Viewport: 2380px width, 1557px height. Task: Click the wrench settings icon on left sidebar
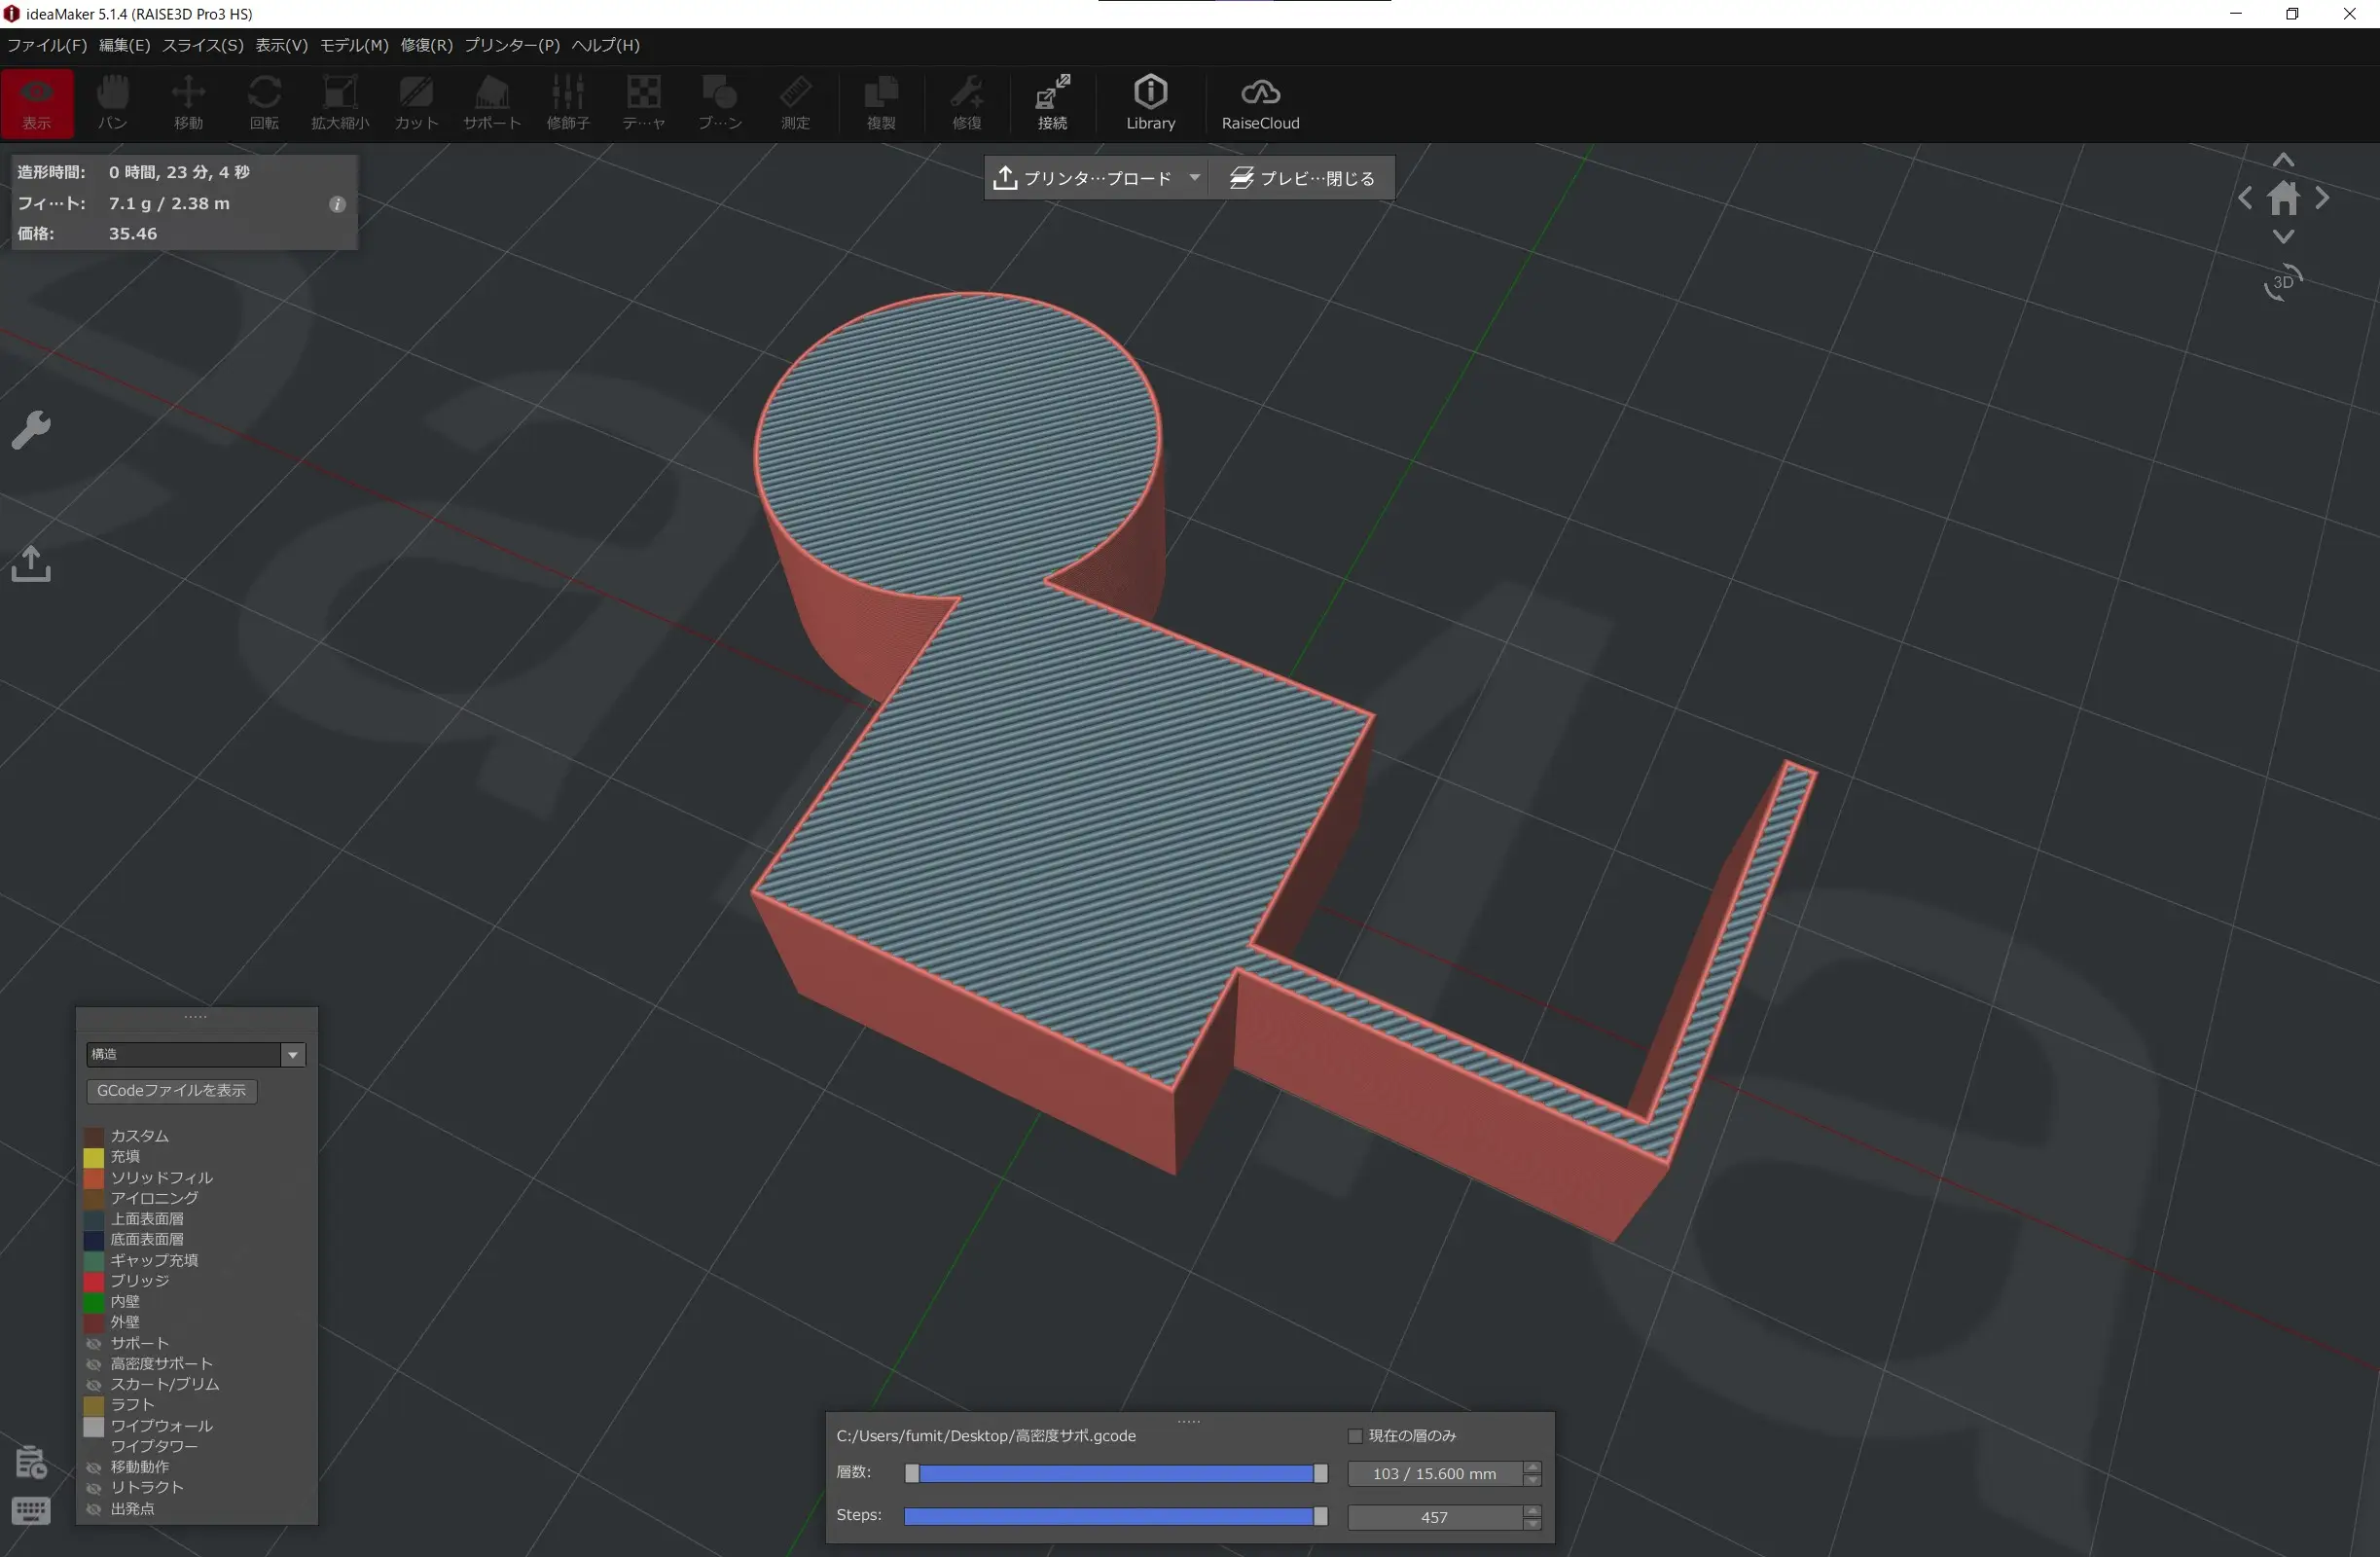[31, 430]
